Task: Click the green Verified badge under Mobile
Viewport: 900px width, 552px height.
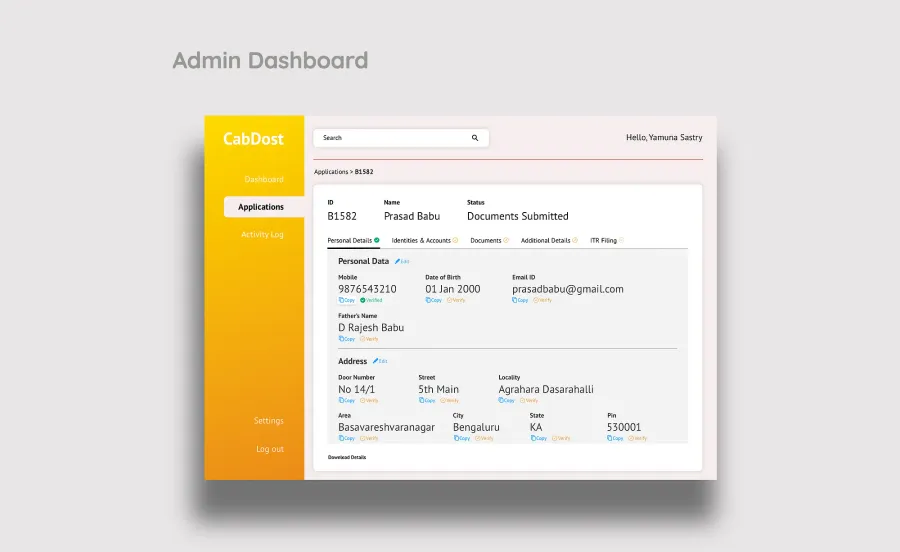Action: pyautogui.click(x=371, y=300)
